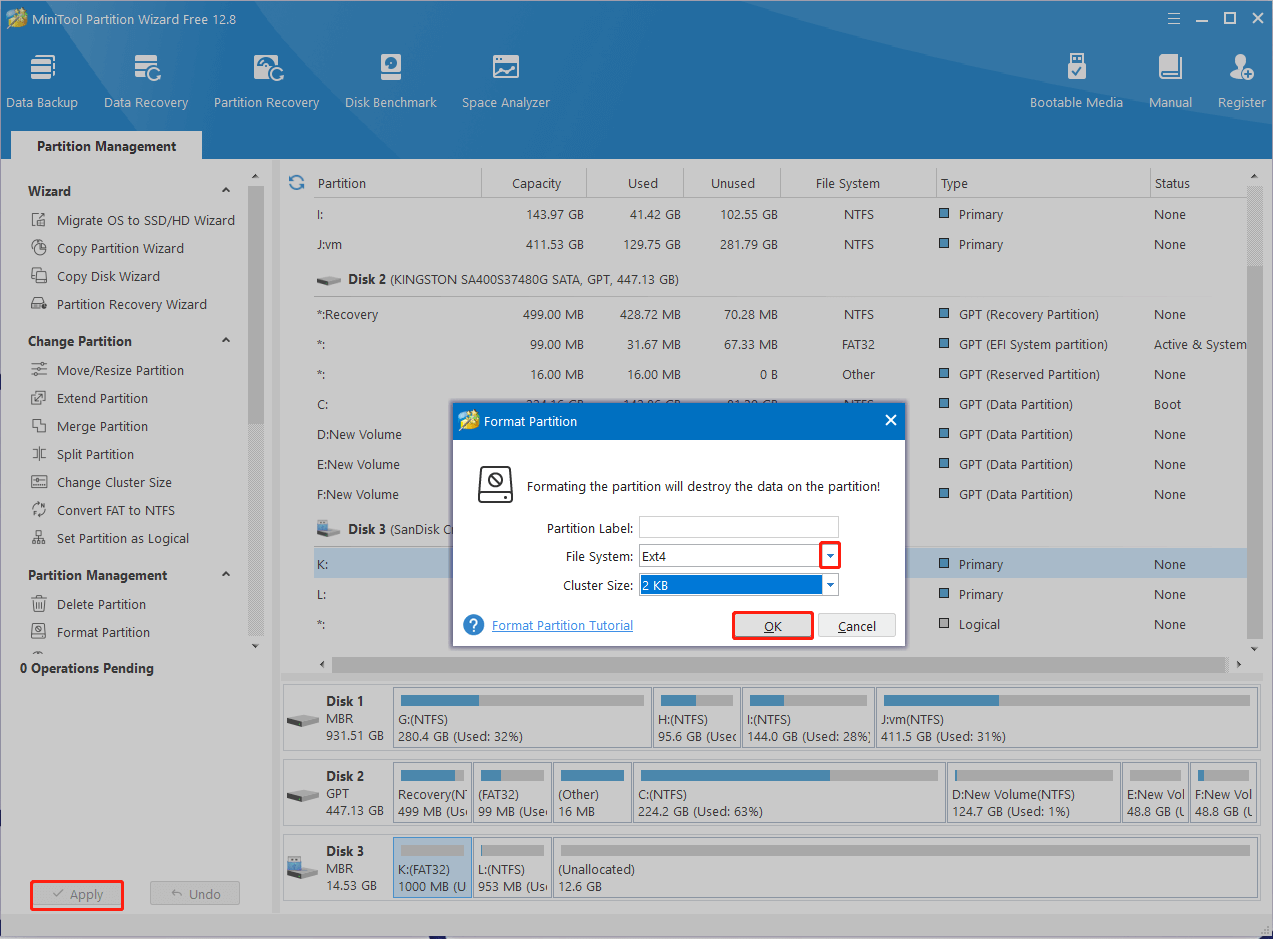Image resolution: width=1273 pixels, height=939 pixels.
Task: Open Data Backup tool
Action: pos(42,81)
